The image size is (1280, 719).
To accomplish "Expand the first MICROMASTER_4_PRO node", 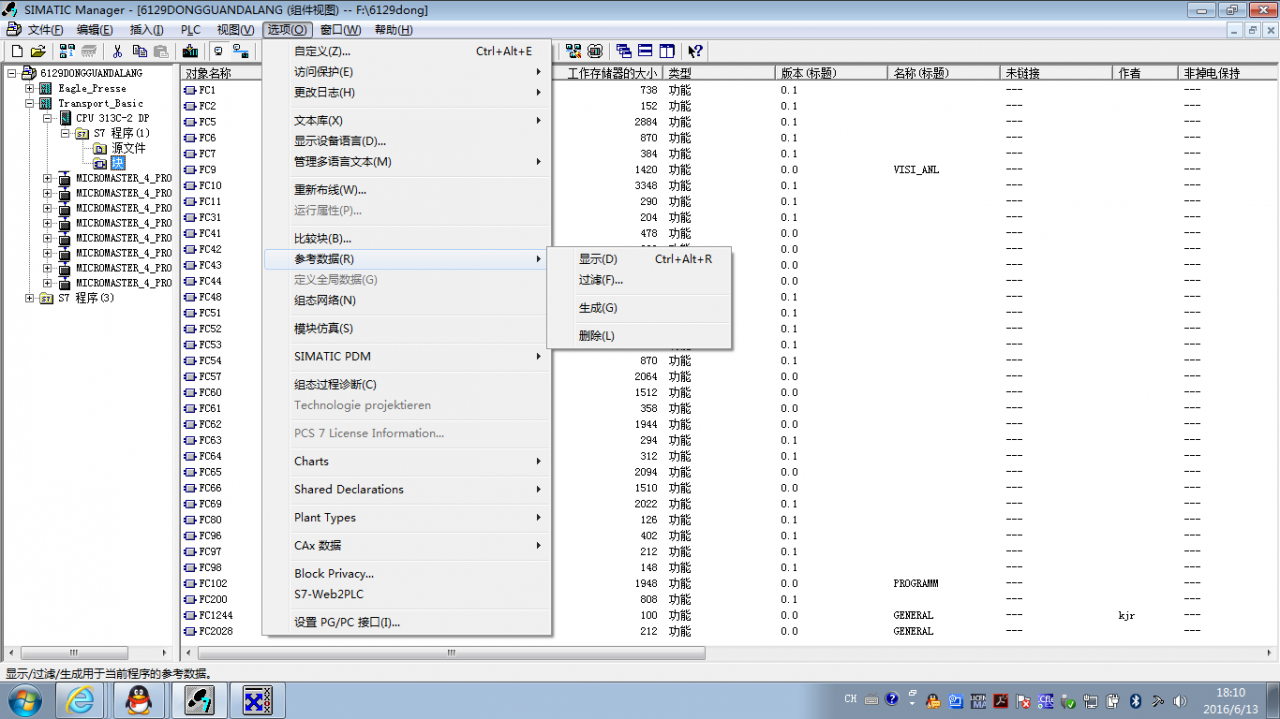I will [48, 179].
